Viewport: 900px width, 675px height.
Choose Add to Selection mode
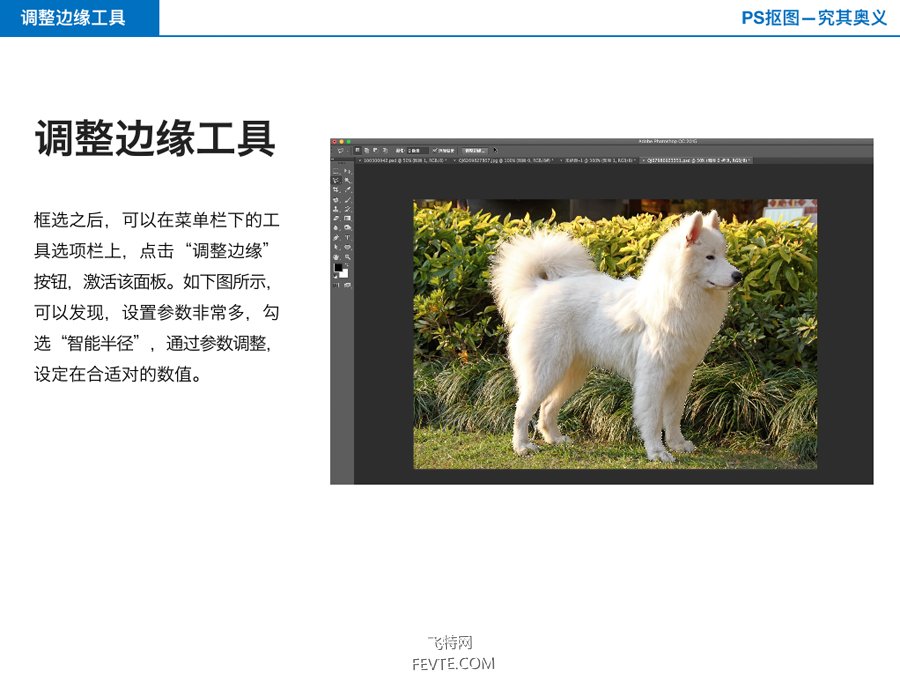pyautogui.click(x=366, y=150)
